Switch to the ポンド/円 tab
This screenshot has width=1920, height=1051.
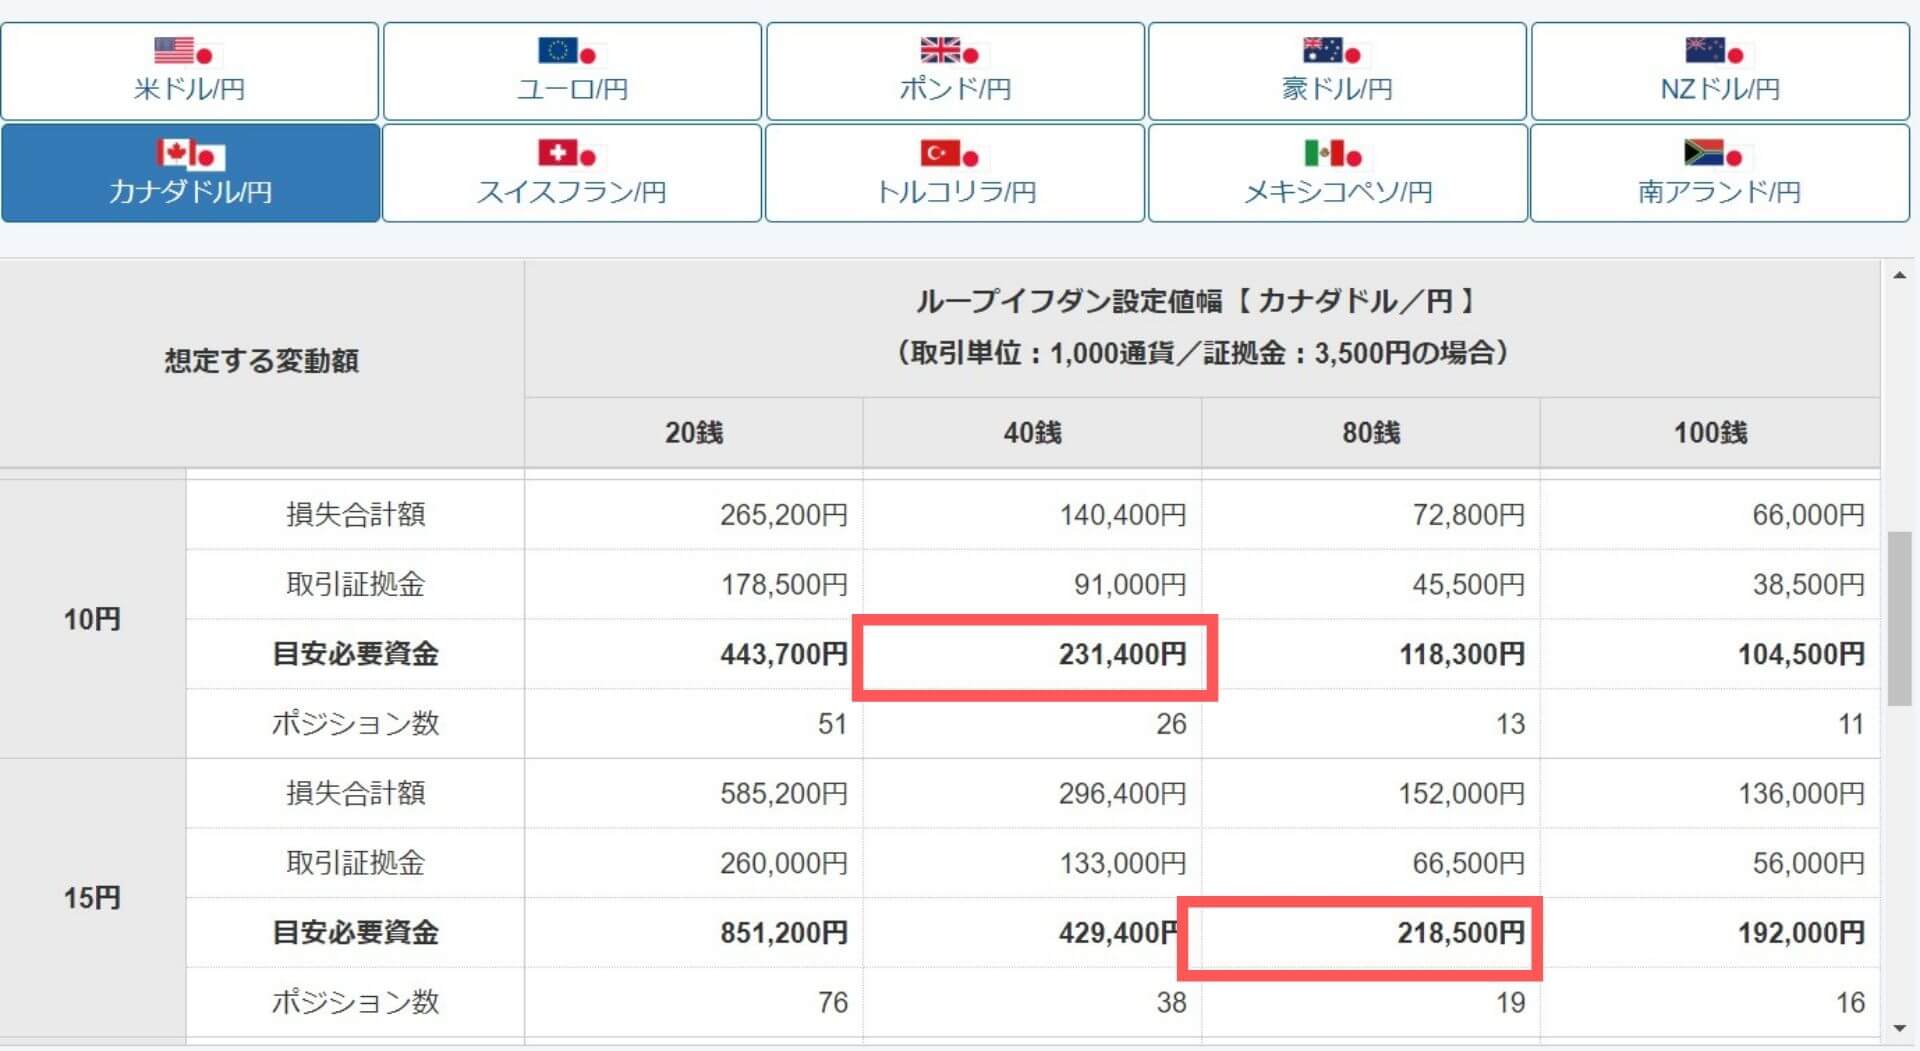click(955, 71)
